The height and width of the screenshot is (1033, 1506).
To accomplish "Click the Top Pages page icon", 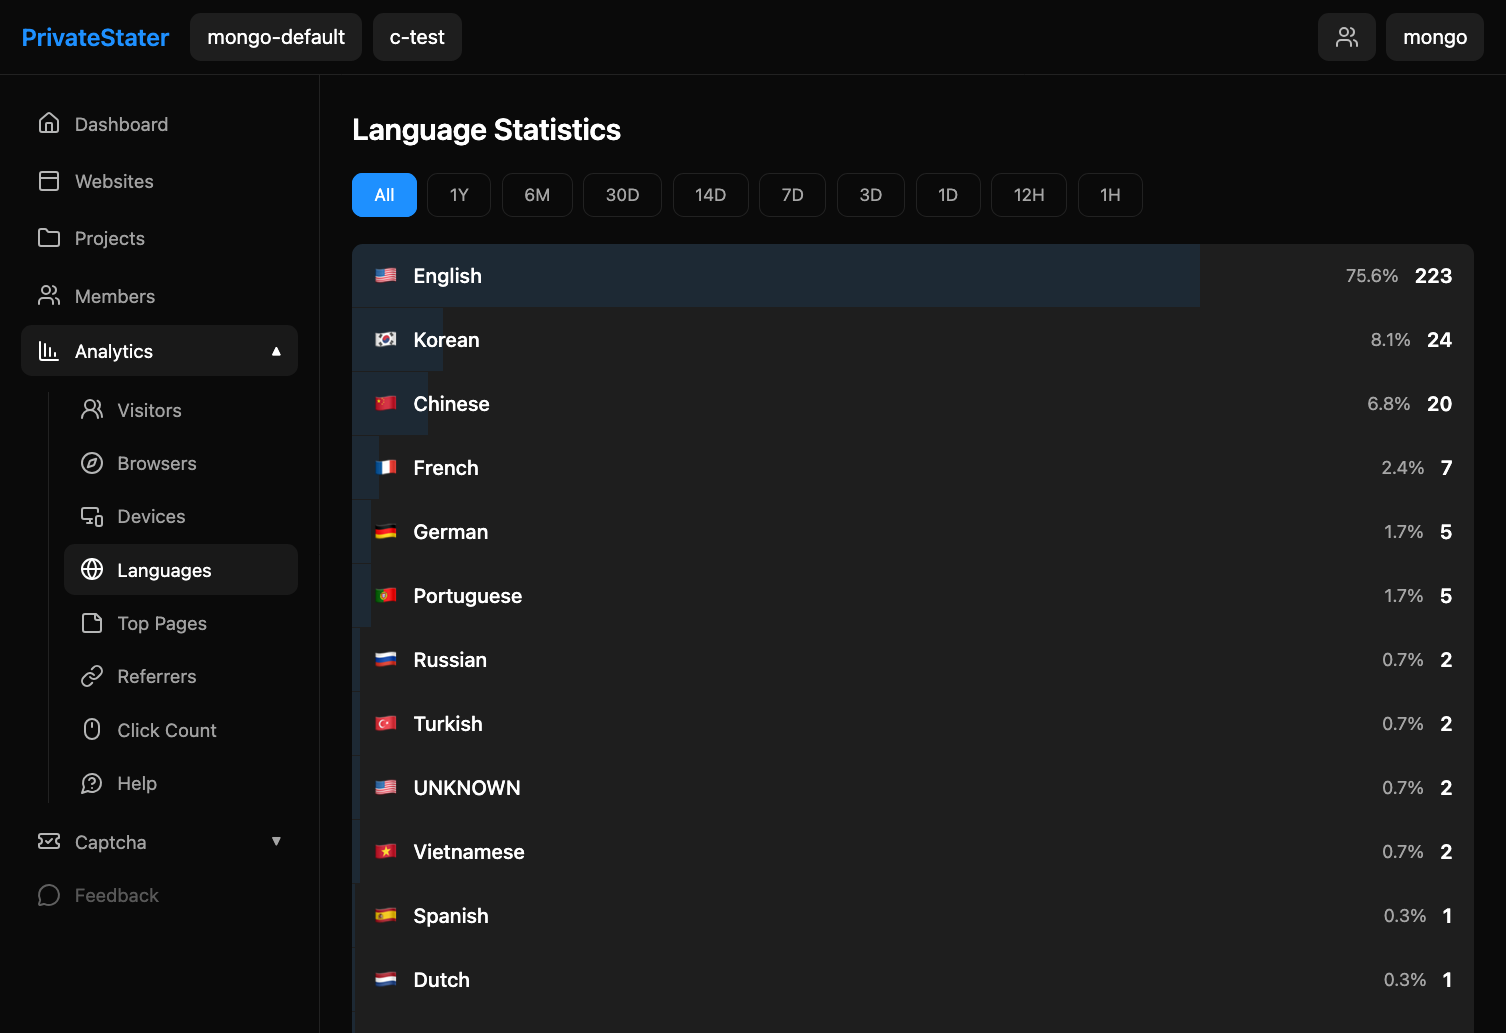I will [x=92, y=623].
